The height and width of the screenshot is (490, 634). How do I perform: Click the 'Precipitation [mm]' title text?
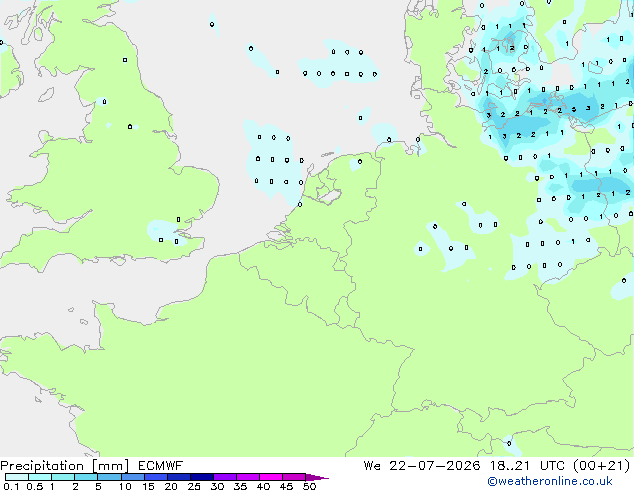[x=65, y=466]
